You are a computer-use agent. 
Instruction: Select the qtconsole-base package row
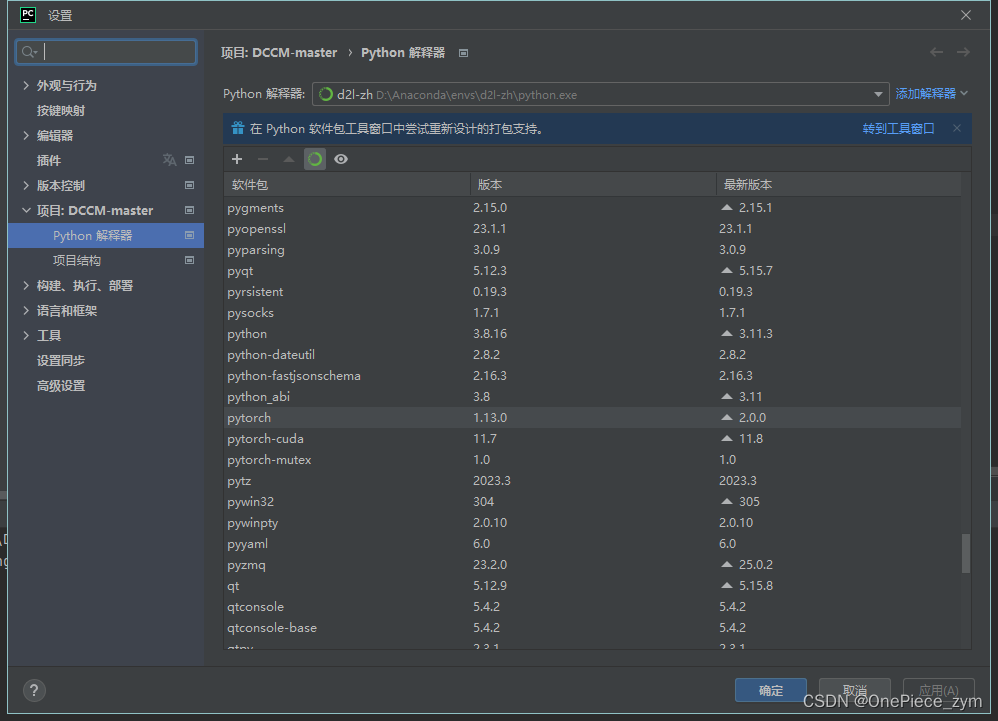pos(593,627)
